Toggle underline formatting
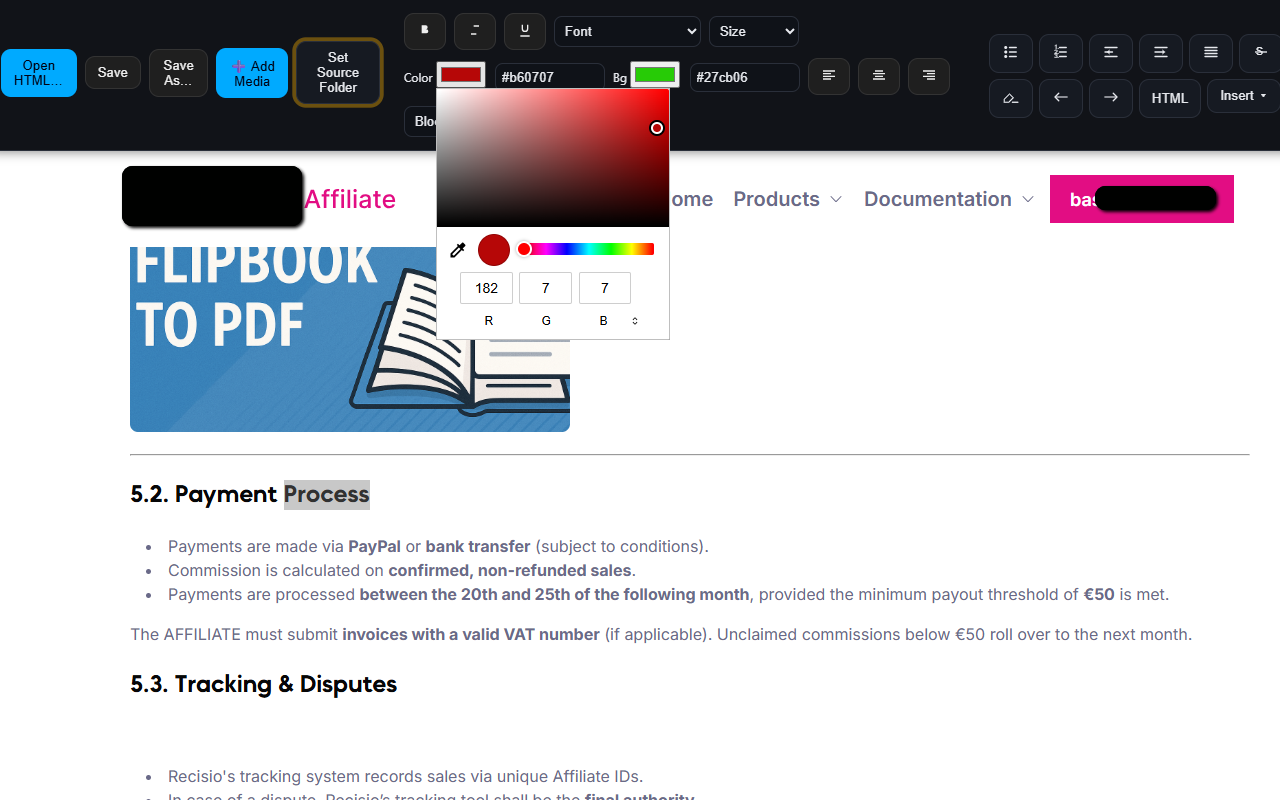This screenshot has width=1280, height=800. point(524,31)
